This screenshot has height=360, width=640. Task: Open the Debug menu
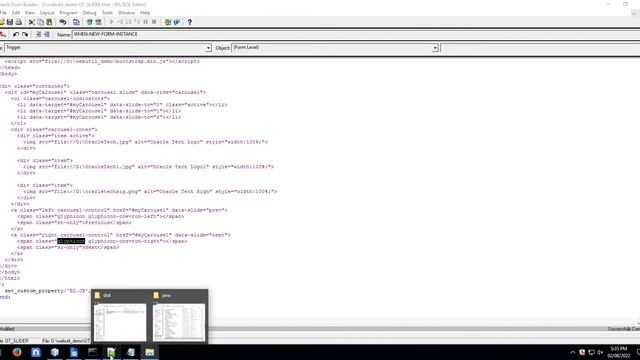tap(89, 13)
